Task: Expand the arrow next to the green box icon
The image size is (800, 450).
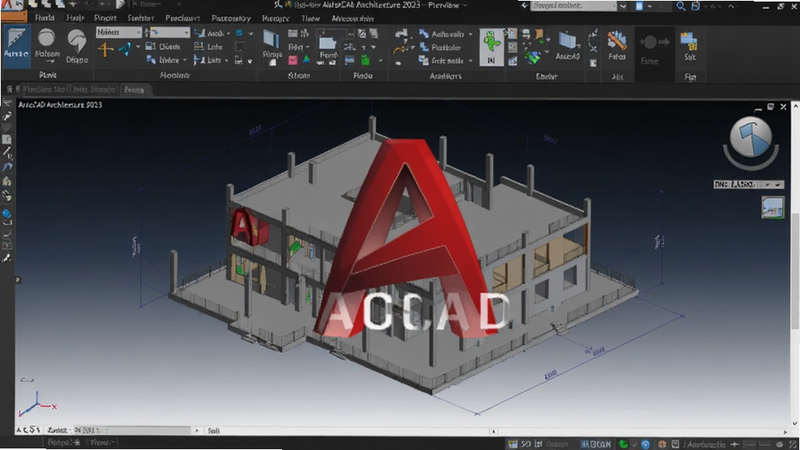Action: (380, 61)
